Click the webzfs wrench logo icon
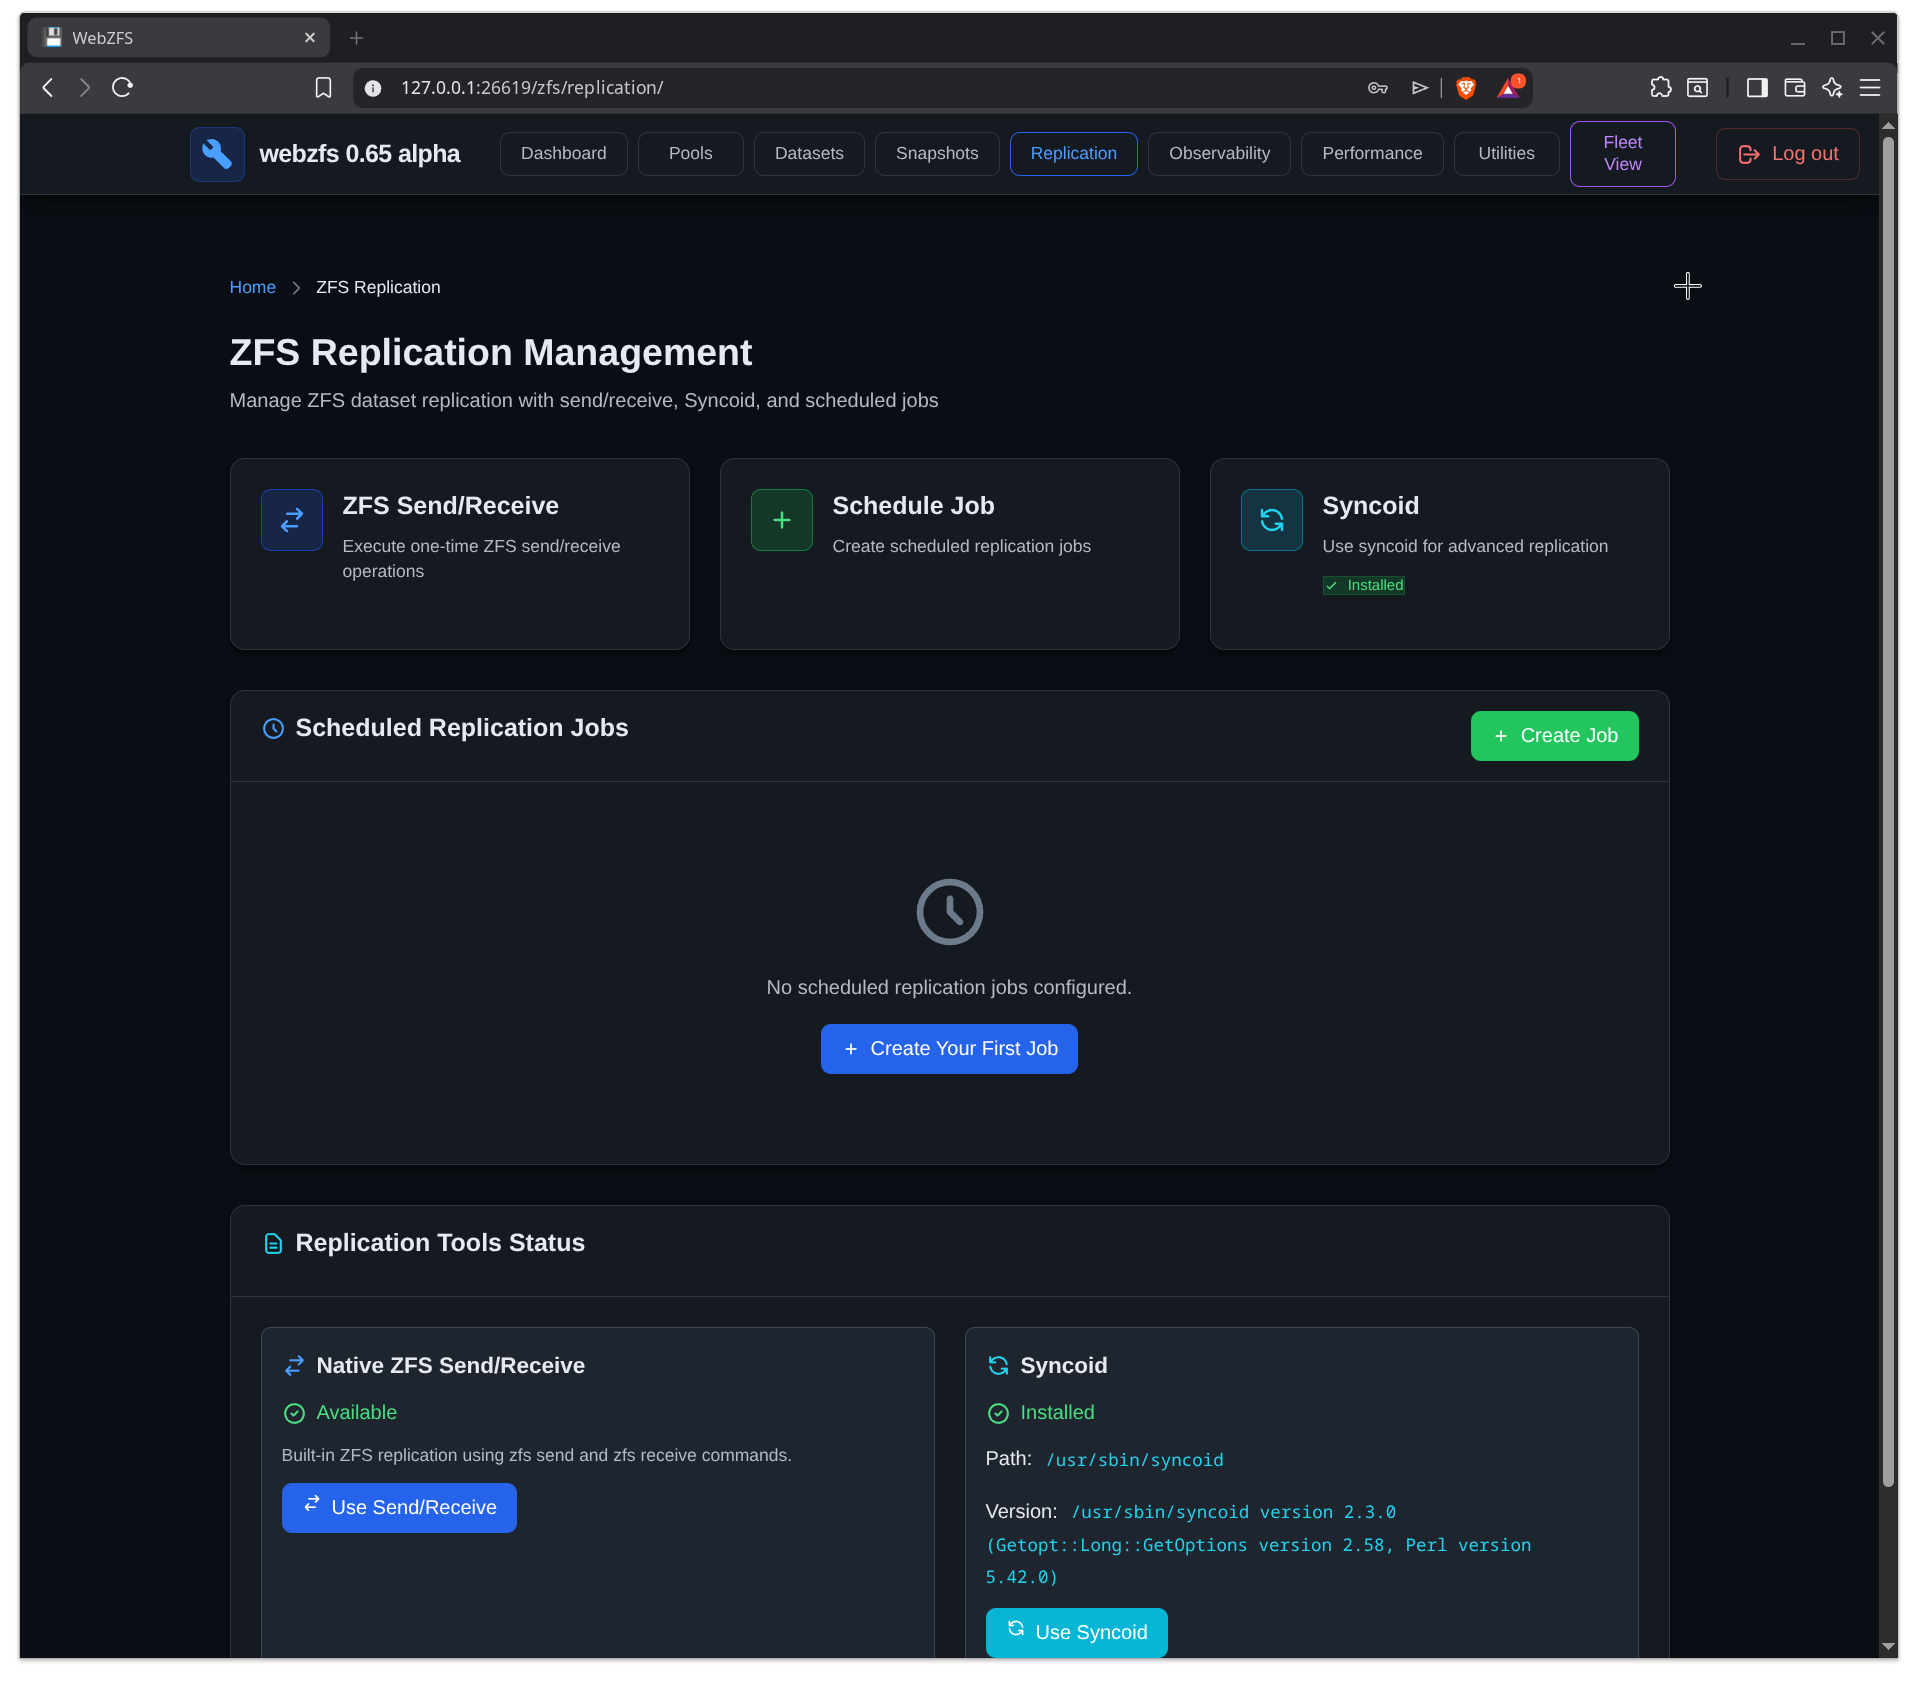This screenshot has height=1698, width=1918. point(216,153)
